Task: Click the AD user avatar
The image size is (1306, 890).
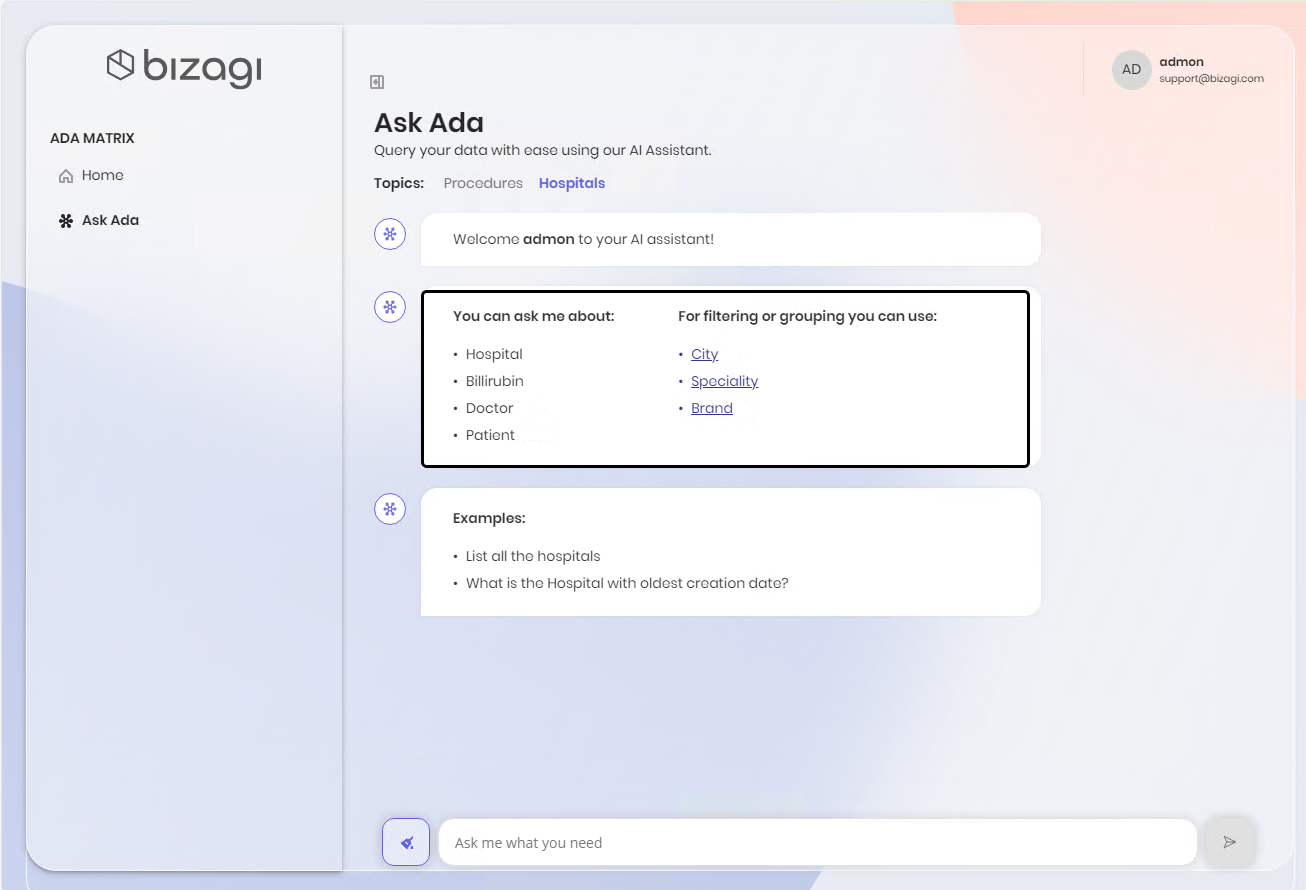Action: tap(1131, 70)
